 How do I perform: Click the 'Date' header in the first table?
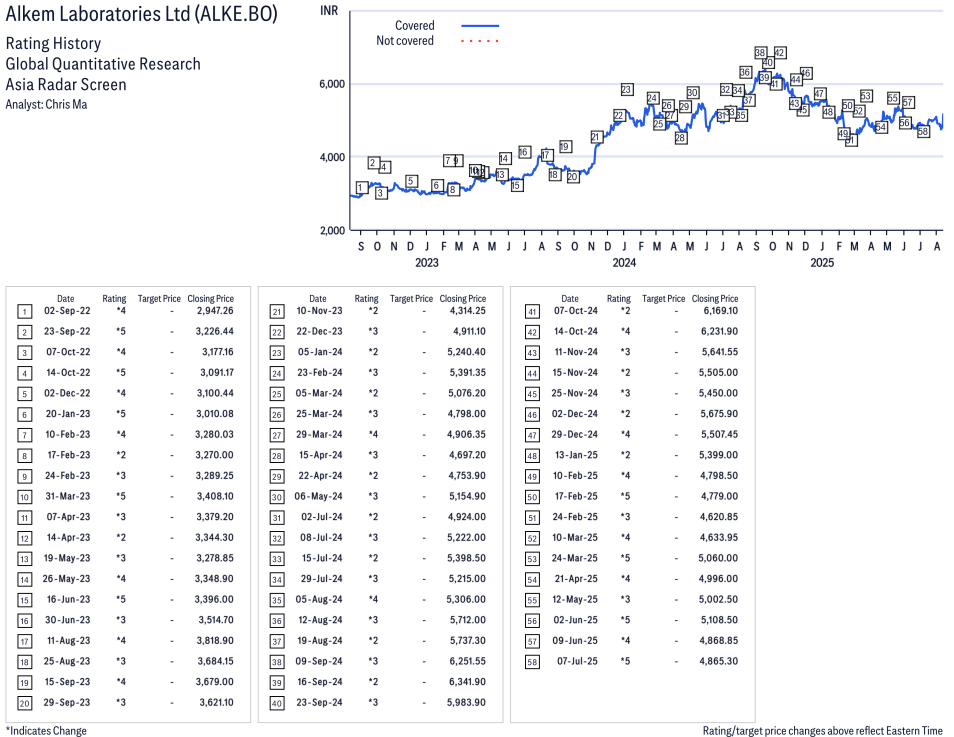66,299
